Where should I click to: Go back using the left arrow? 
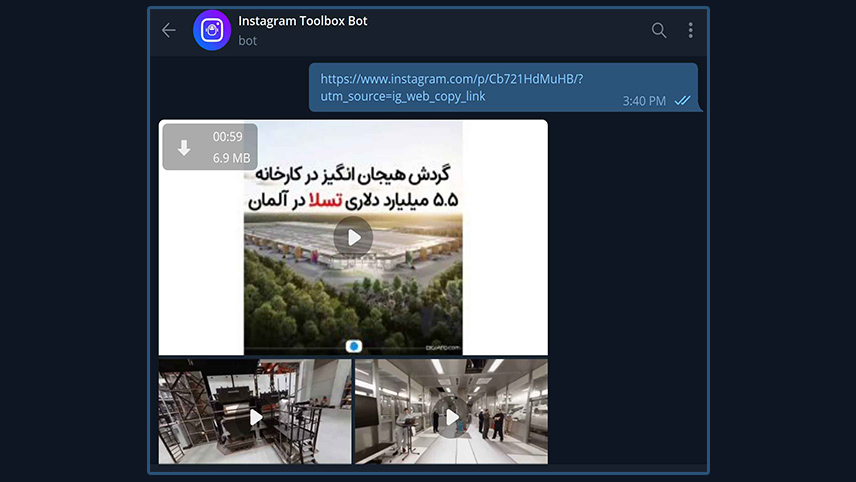pyautogui.click(x=169, y=30)
